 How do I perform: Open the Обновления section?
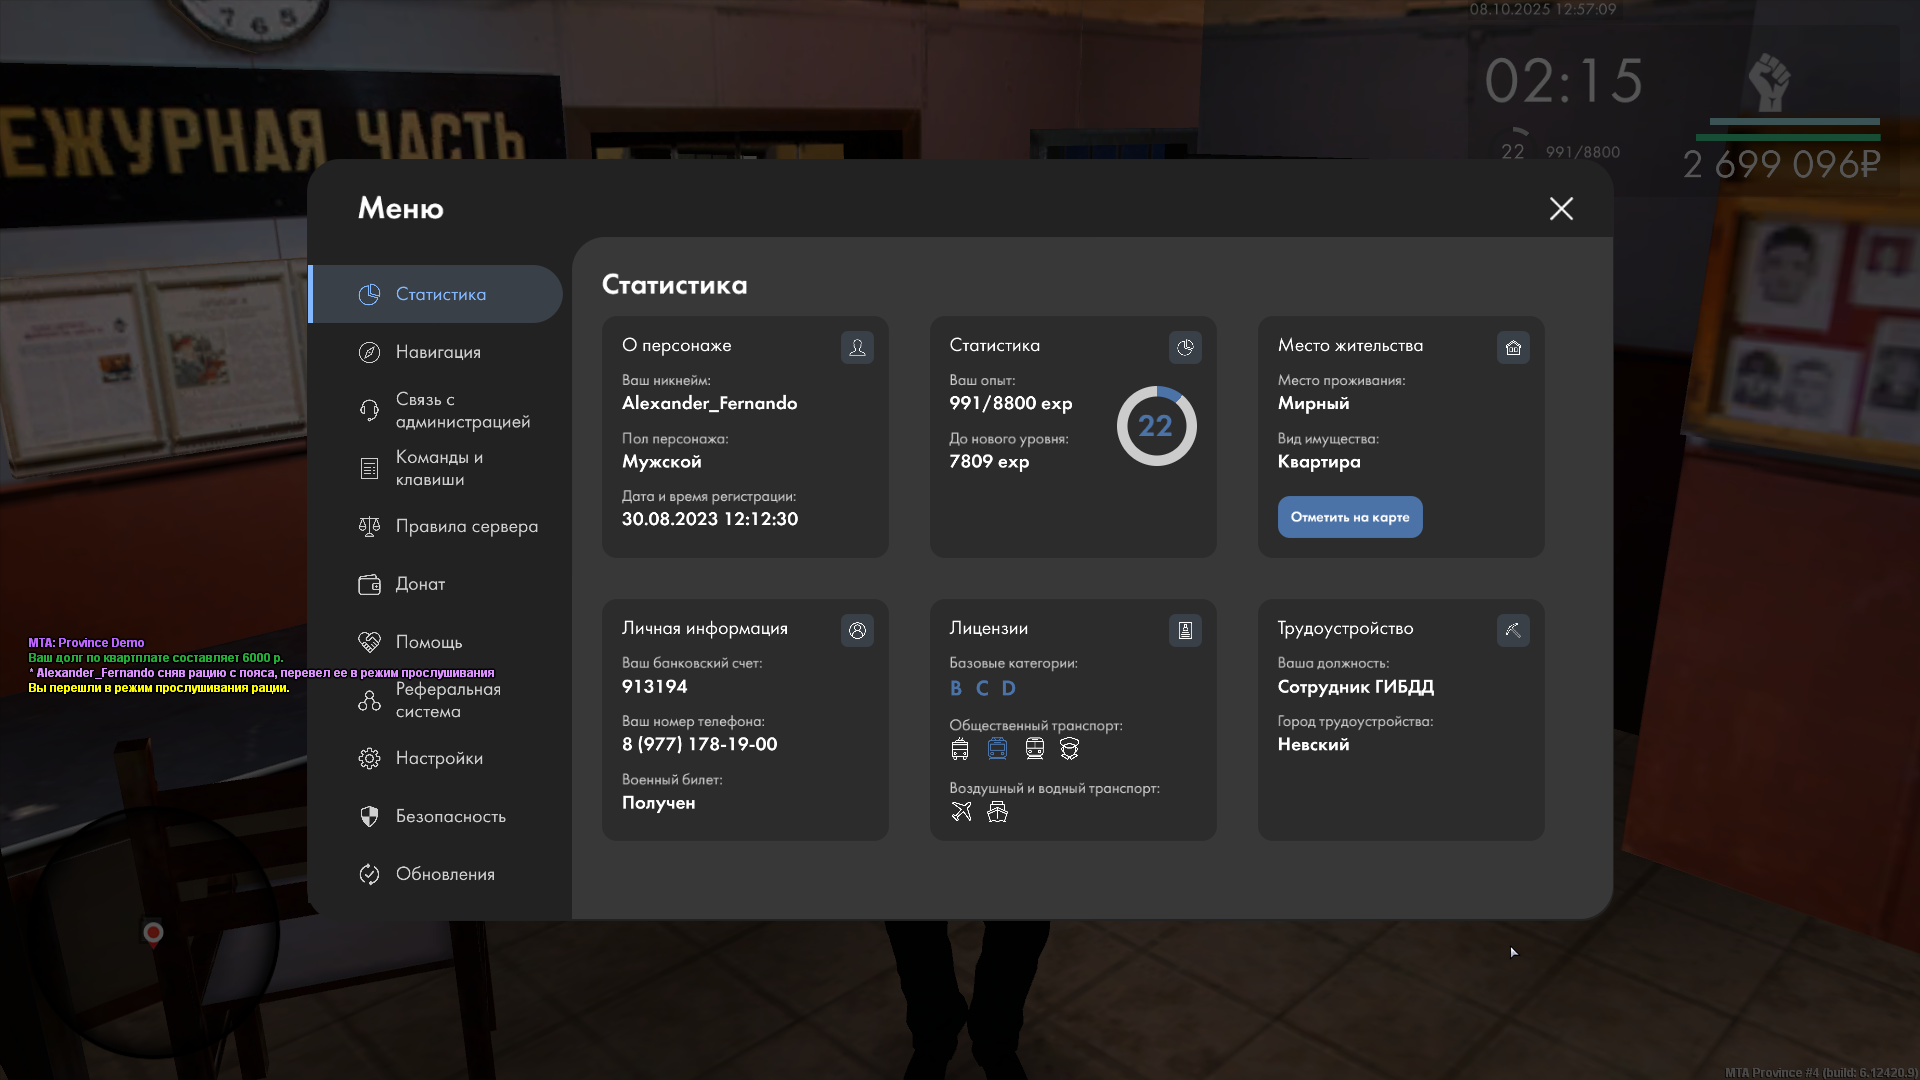(444, 874)
